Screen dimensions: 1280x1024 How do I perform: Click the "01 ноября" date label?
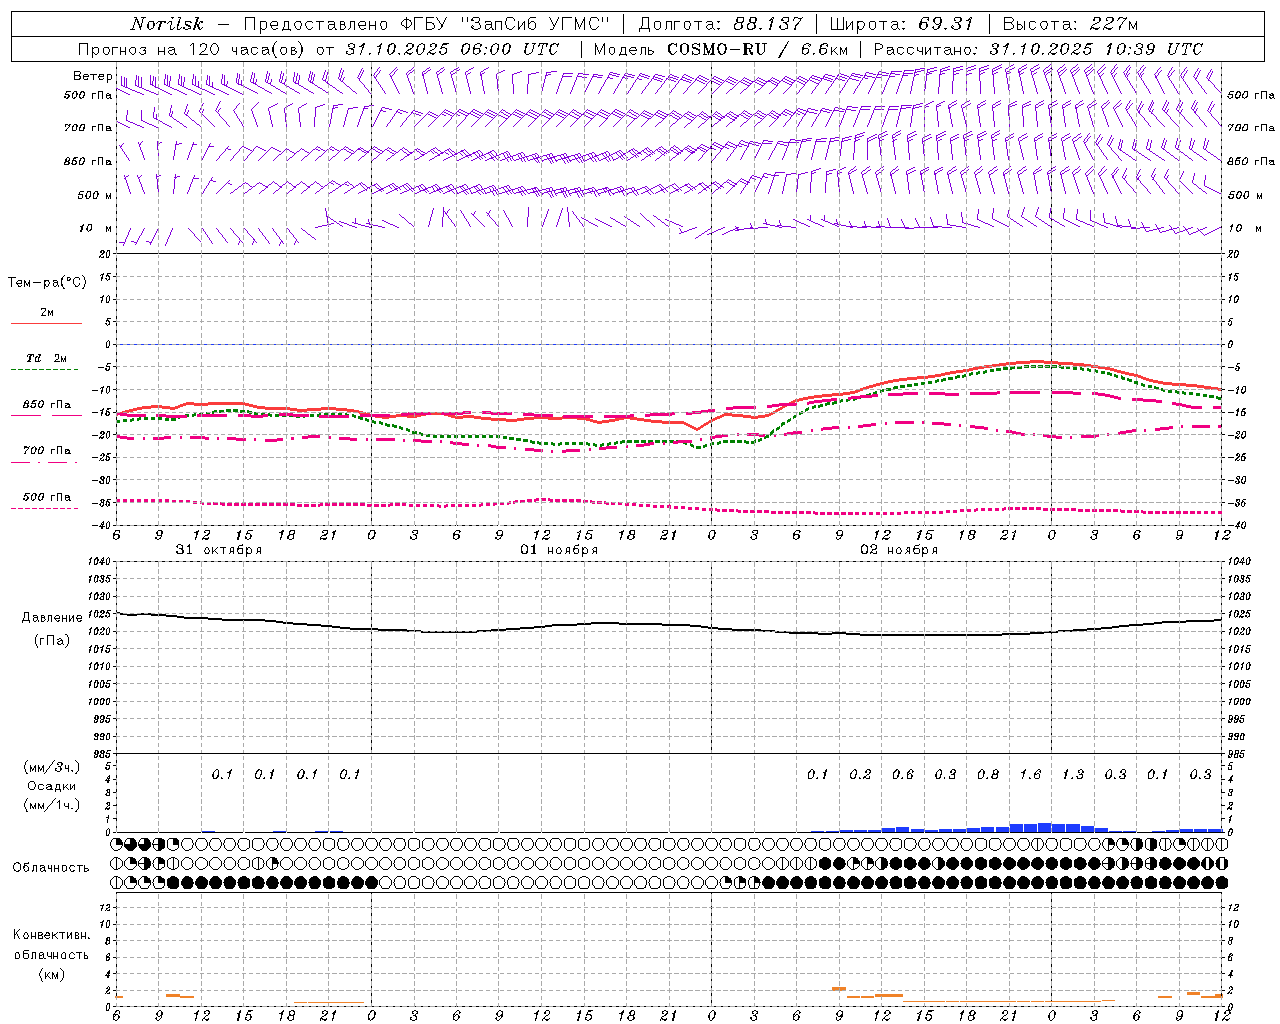pyautogui.click(x=559, y=550)
